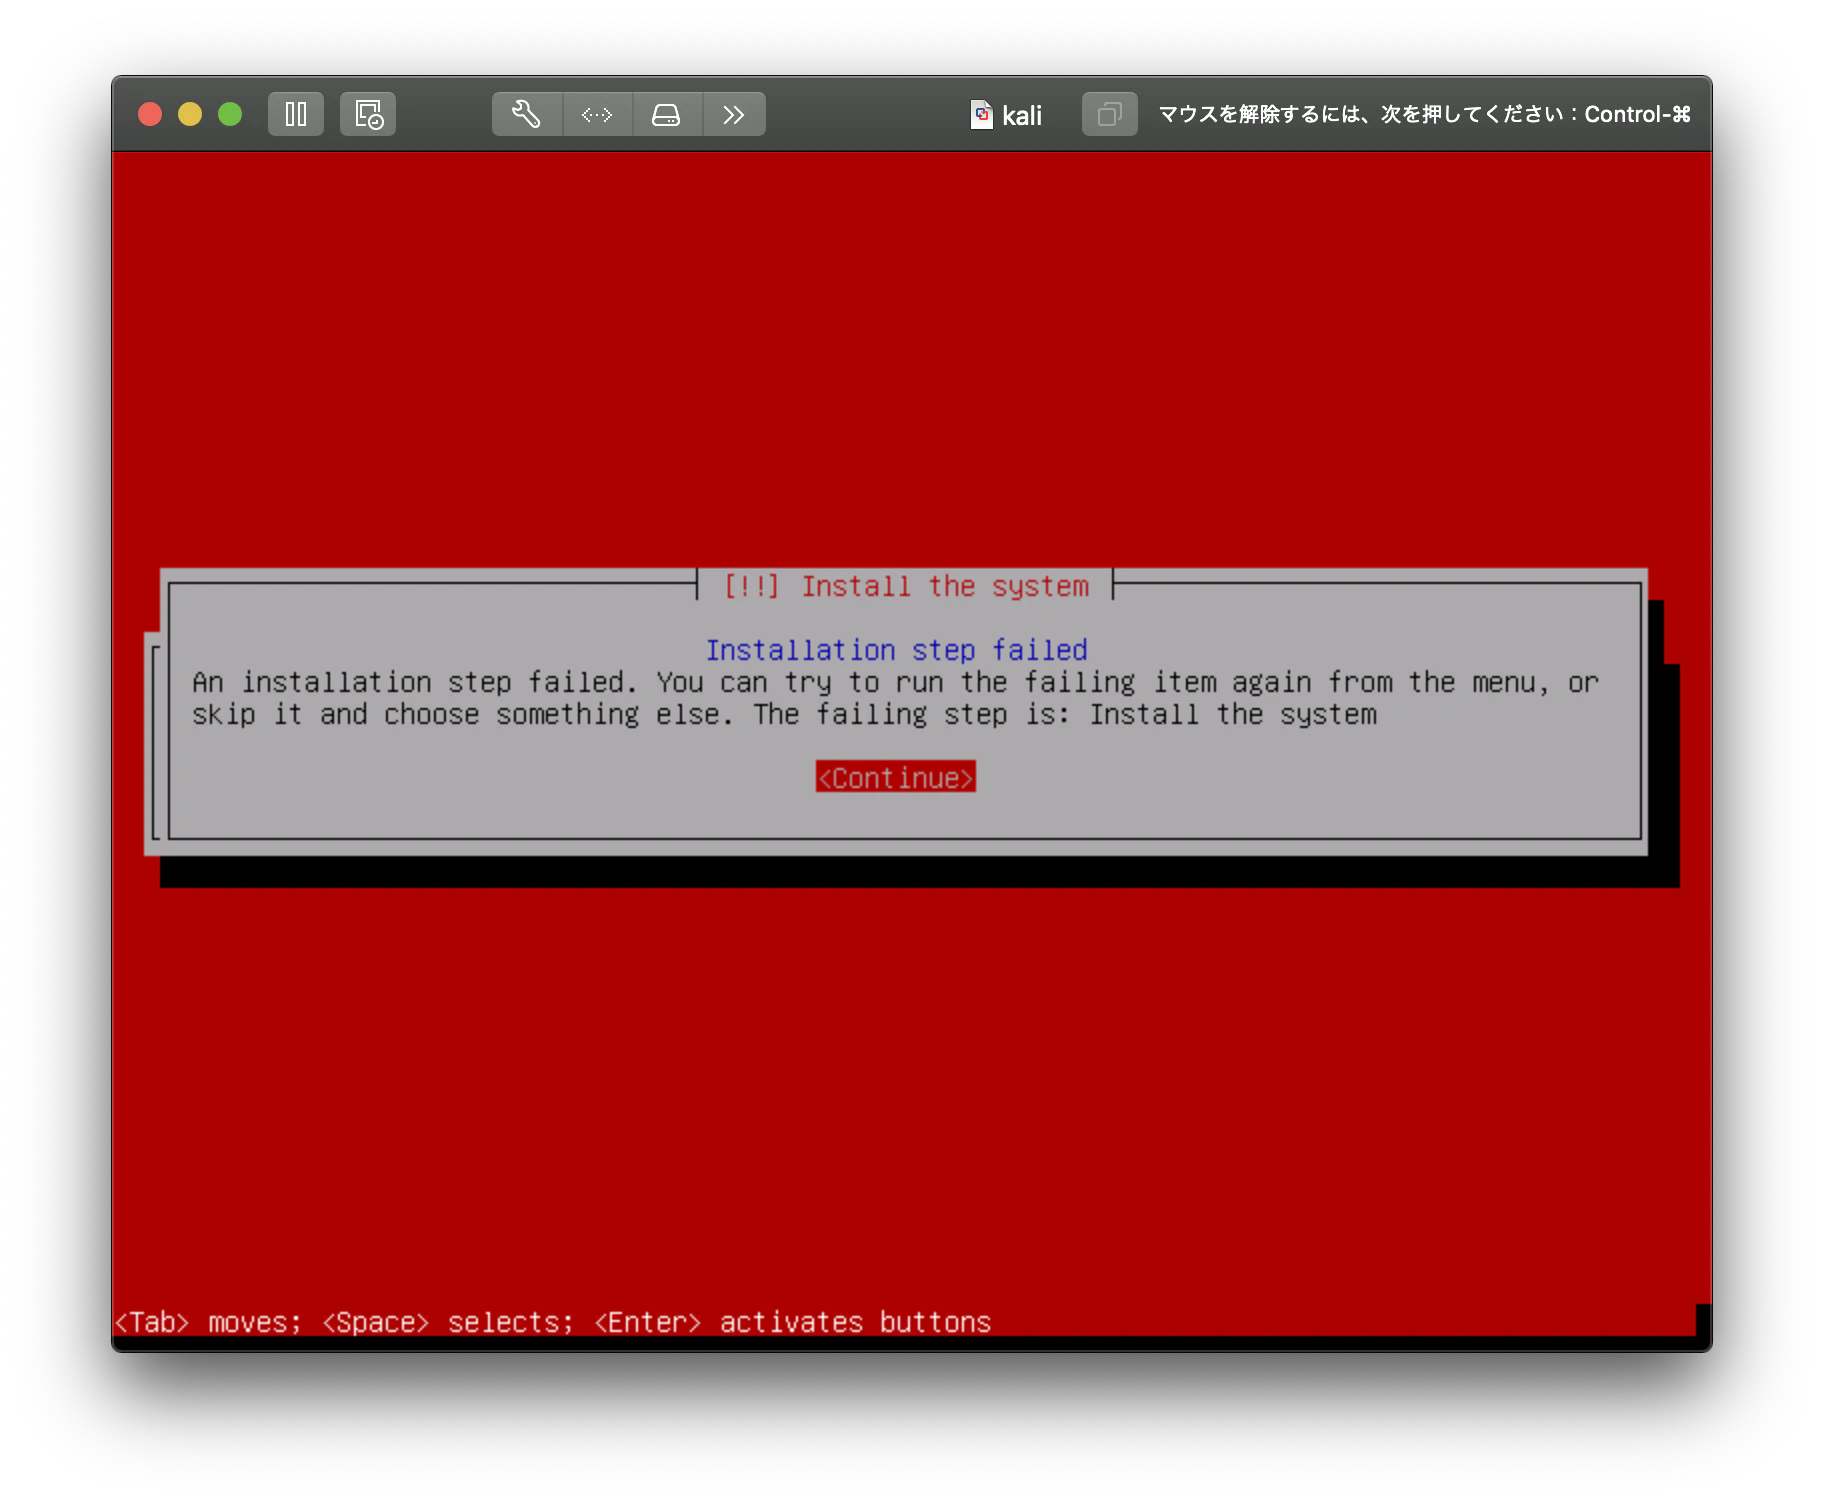Click the 'kali' window title text
Viewport: 1824px width, 1500px height.
(x=1022, y=116)
